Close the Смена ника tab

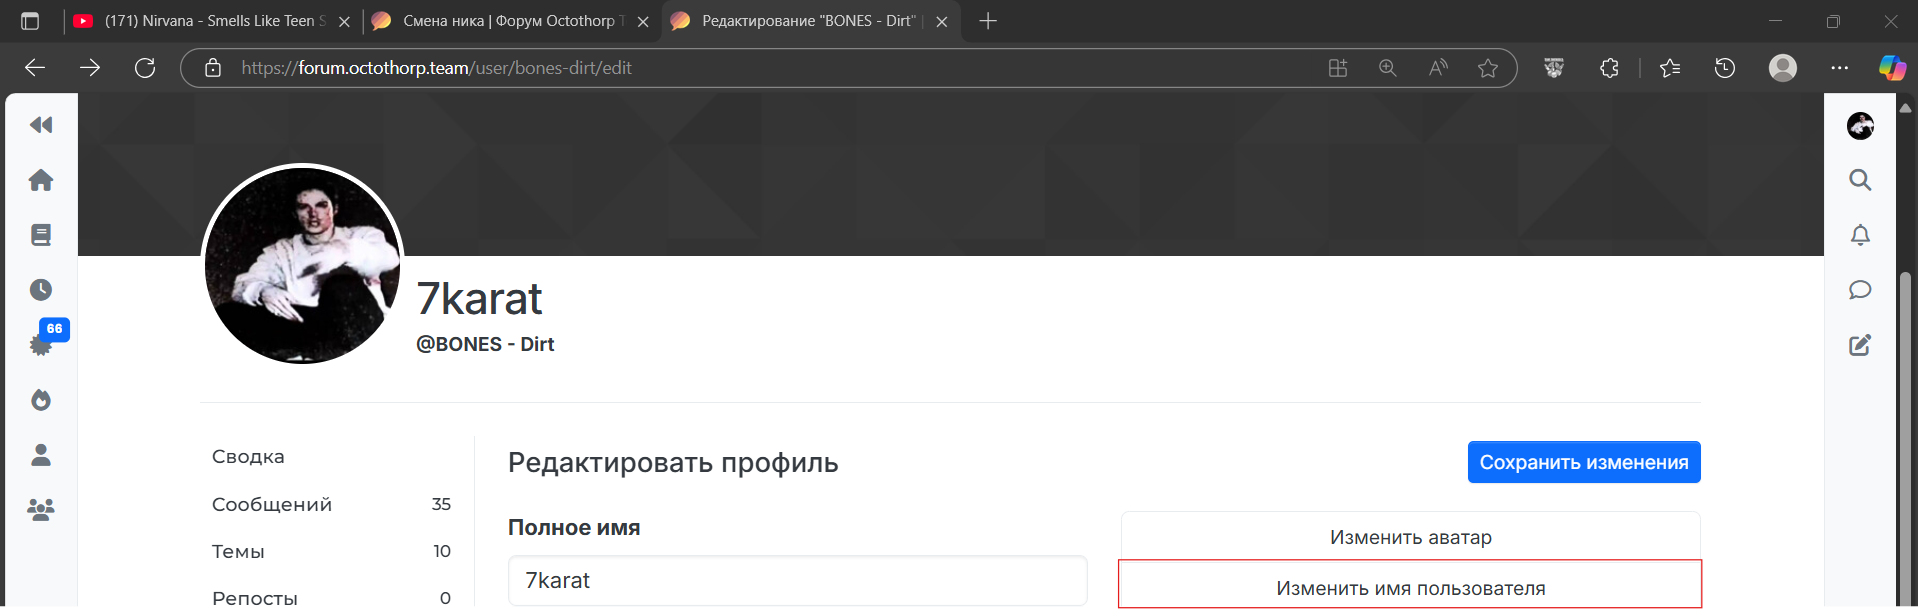point(643,21)
